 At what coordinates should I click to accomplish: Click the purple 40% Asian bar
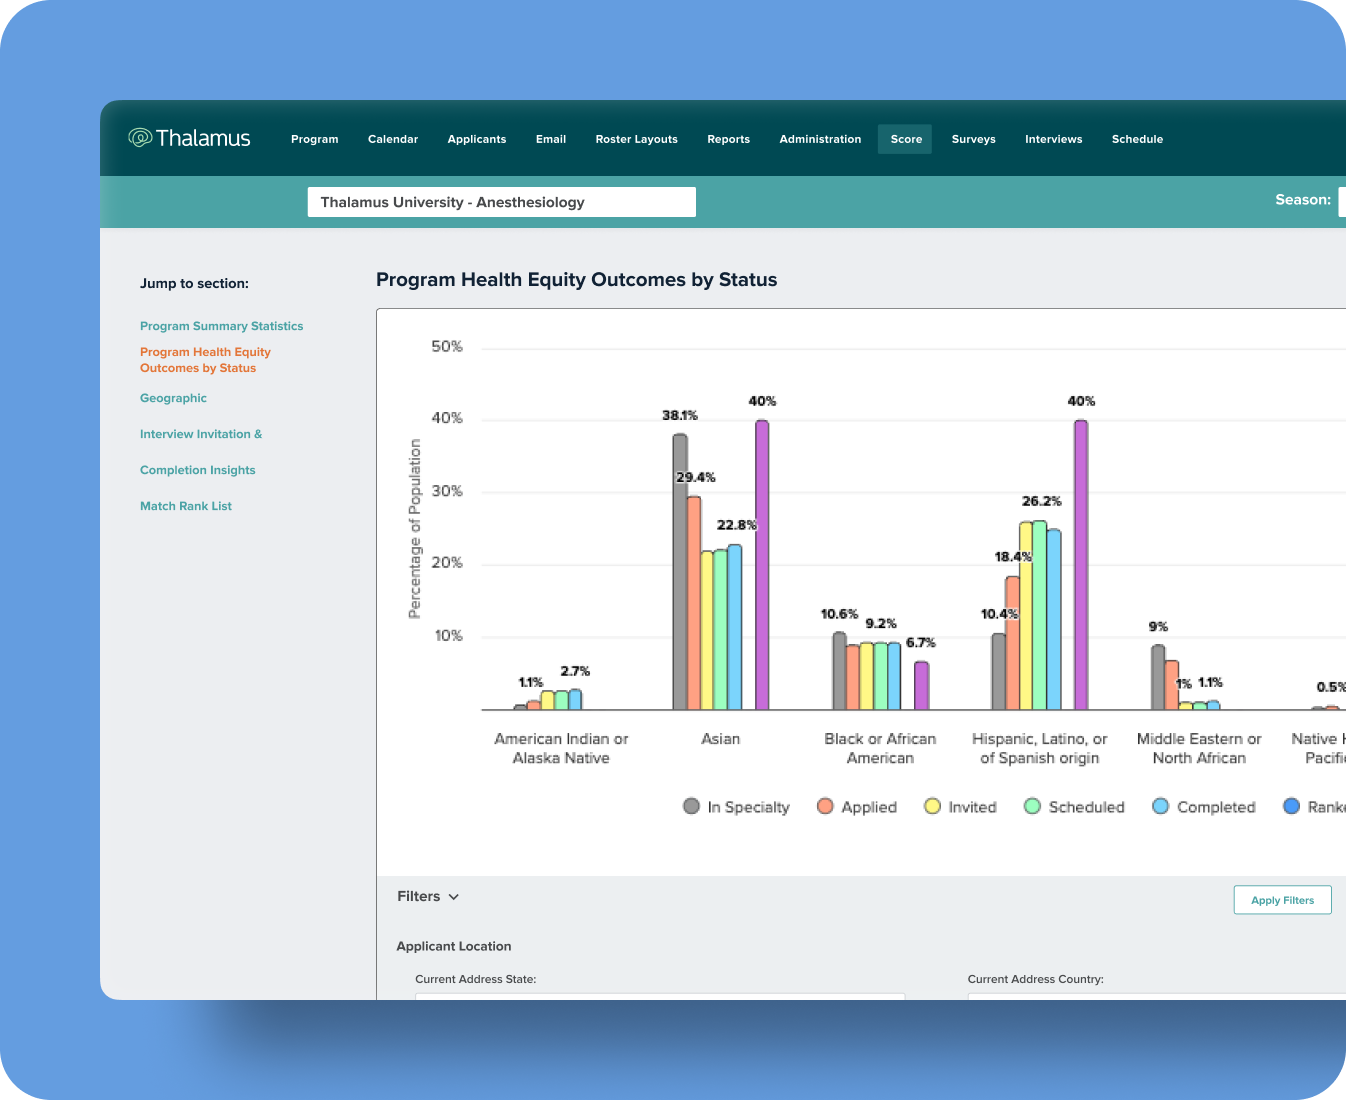coord(762,565)
